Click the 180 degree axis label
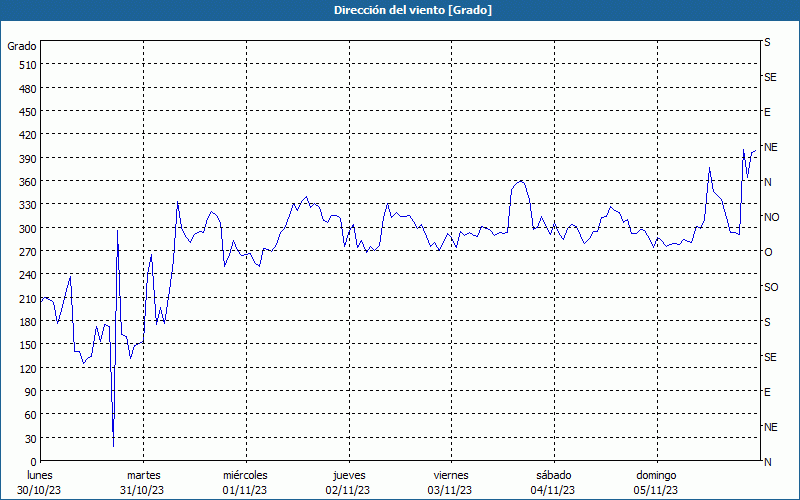Screen dimensions: 800x500 pyautogui.click(x=28, y=322)
